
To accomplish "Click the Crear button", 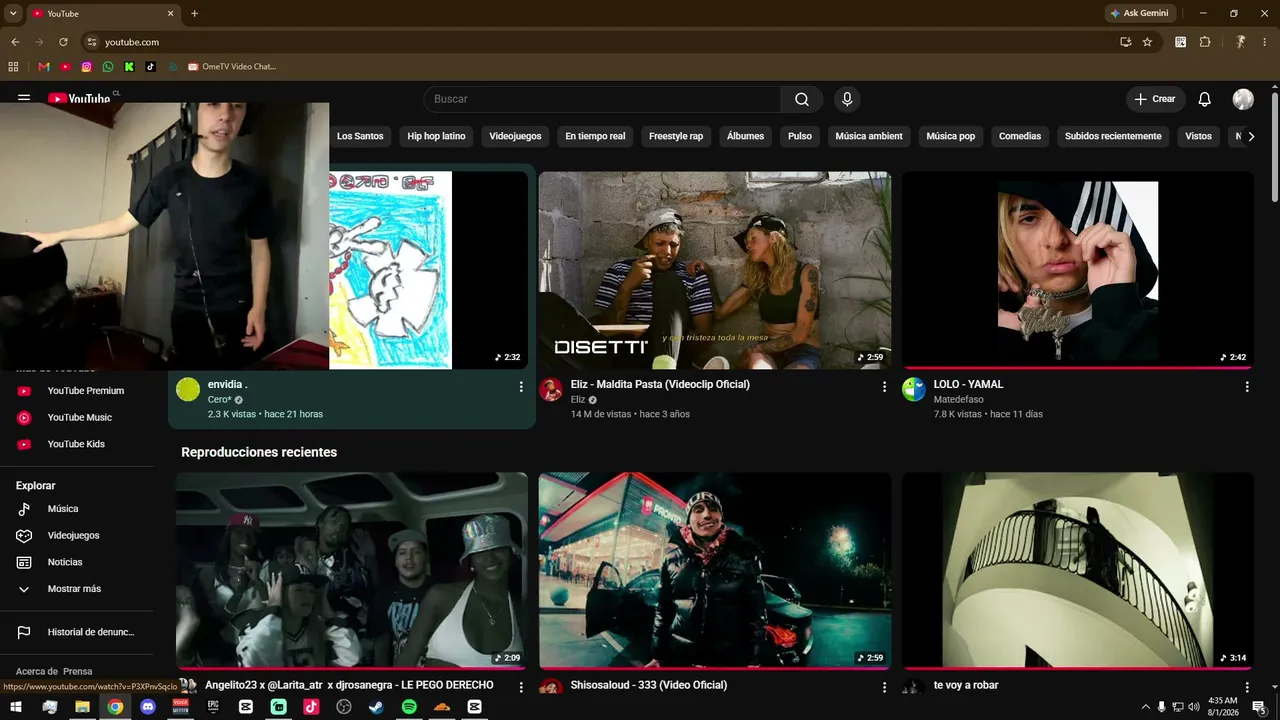I will point(1155,99).
